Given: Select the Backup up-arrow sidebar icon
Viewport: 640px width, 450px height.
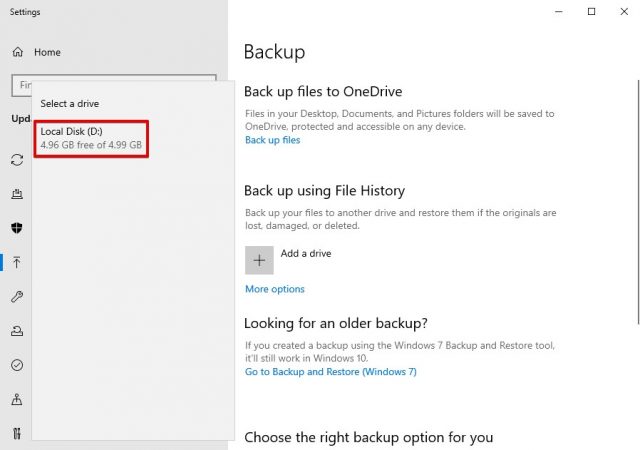Looking at the screenshot, I should click(x=17, y=262).
